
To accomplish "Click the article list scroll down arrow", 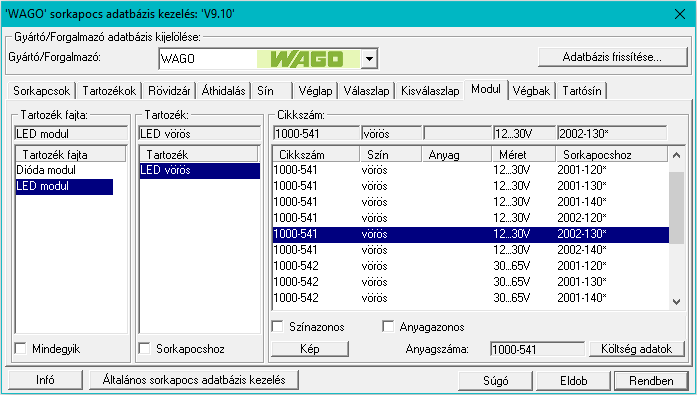I will pos(676,302).
